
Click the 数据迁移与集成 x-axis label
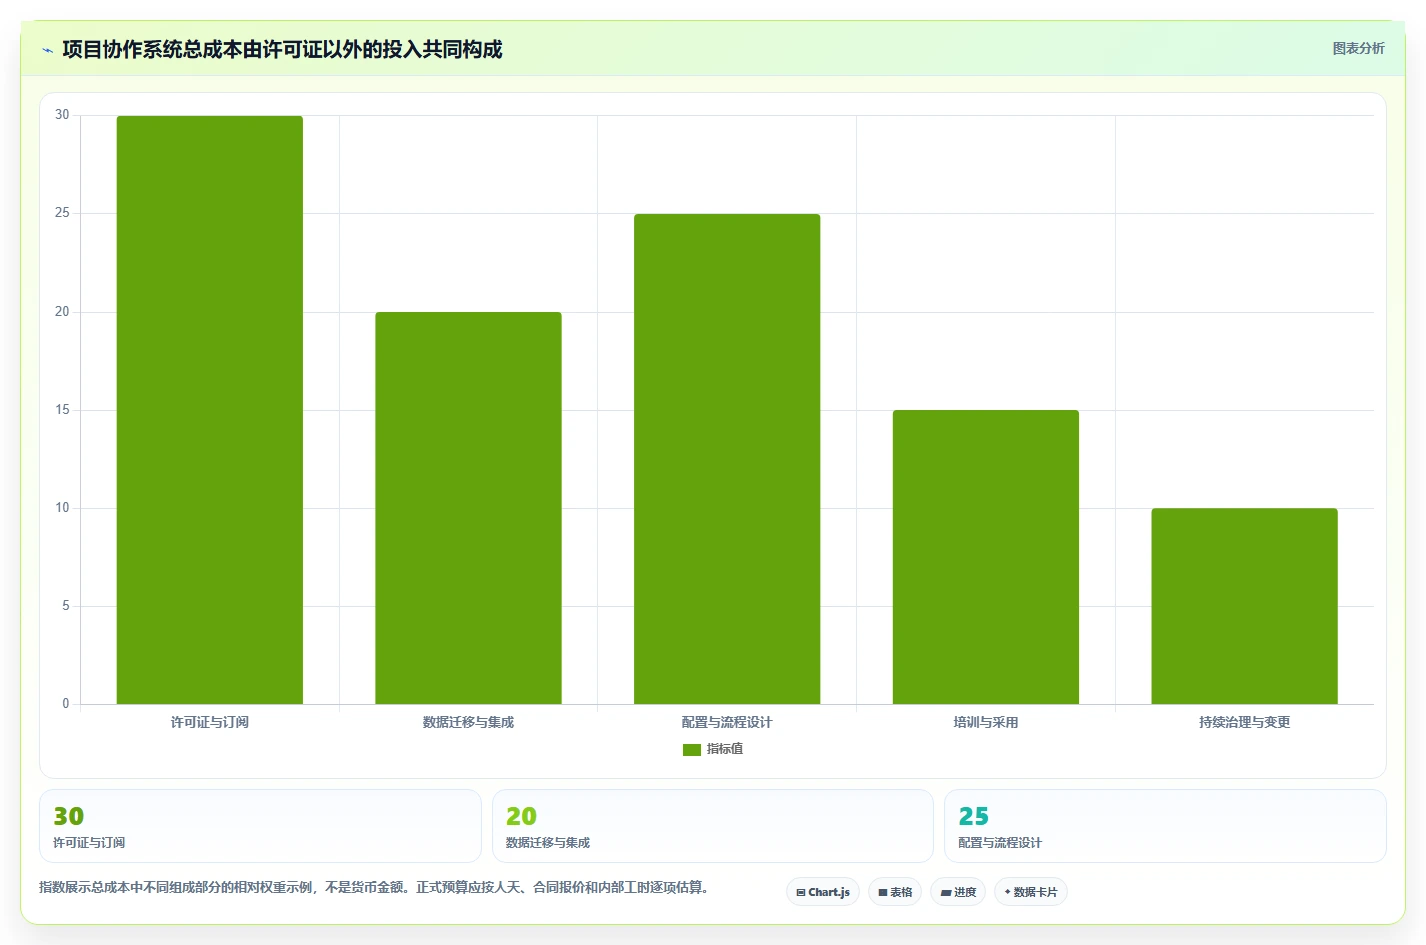click(468, 722)
